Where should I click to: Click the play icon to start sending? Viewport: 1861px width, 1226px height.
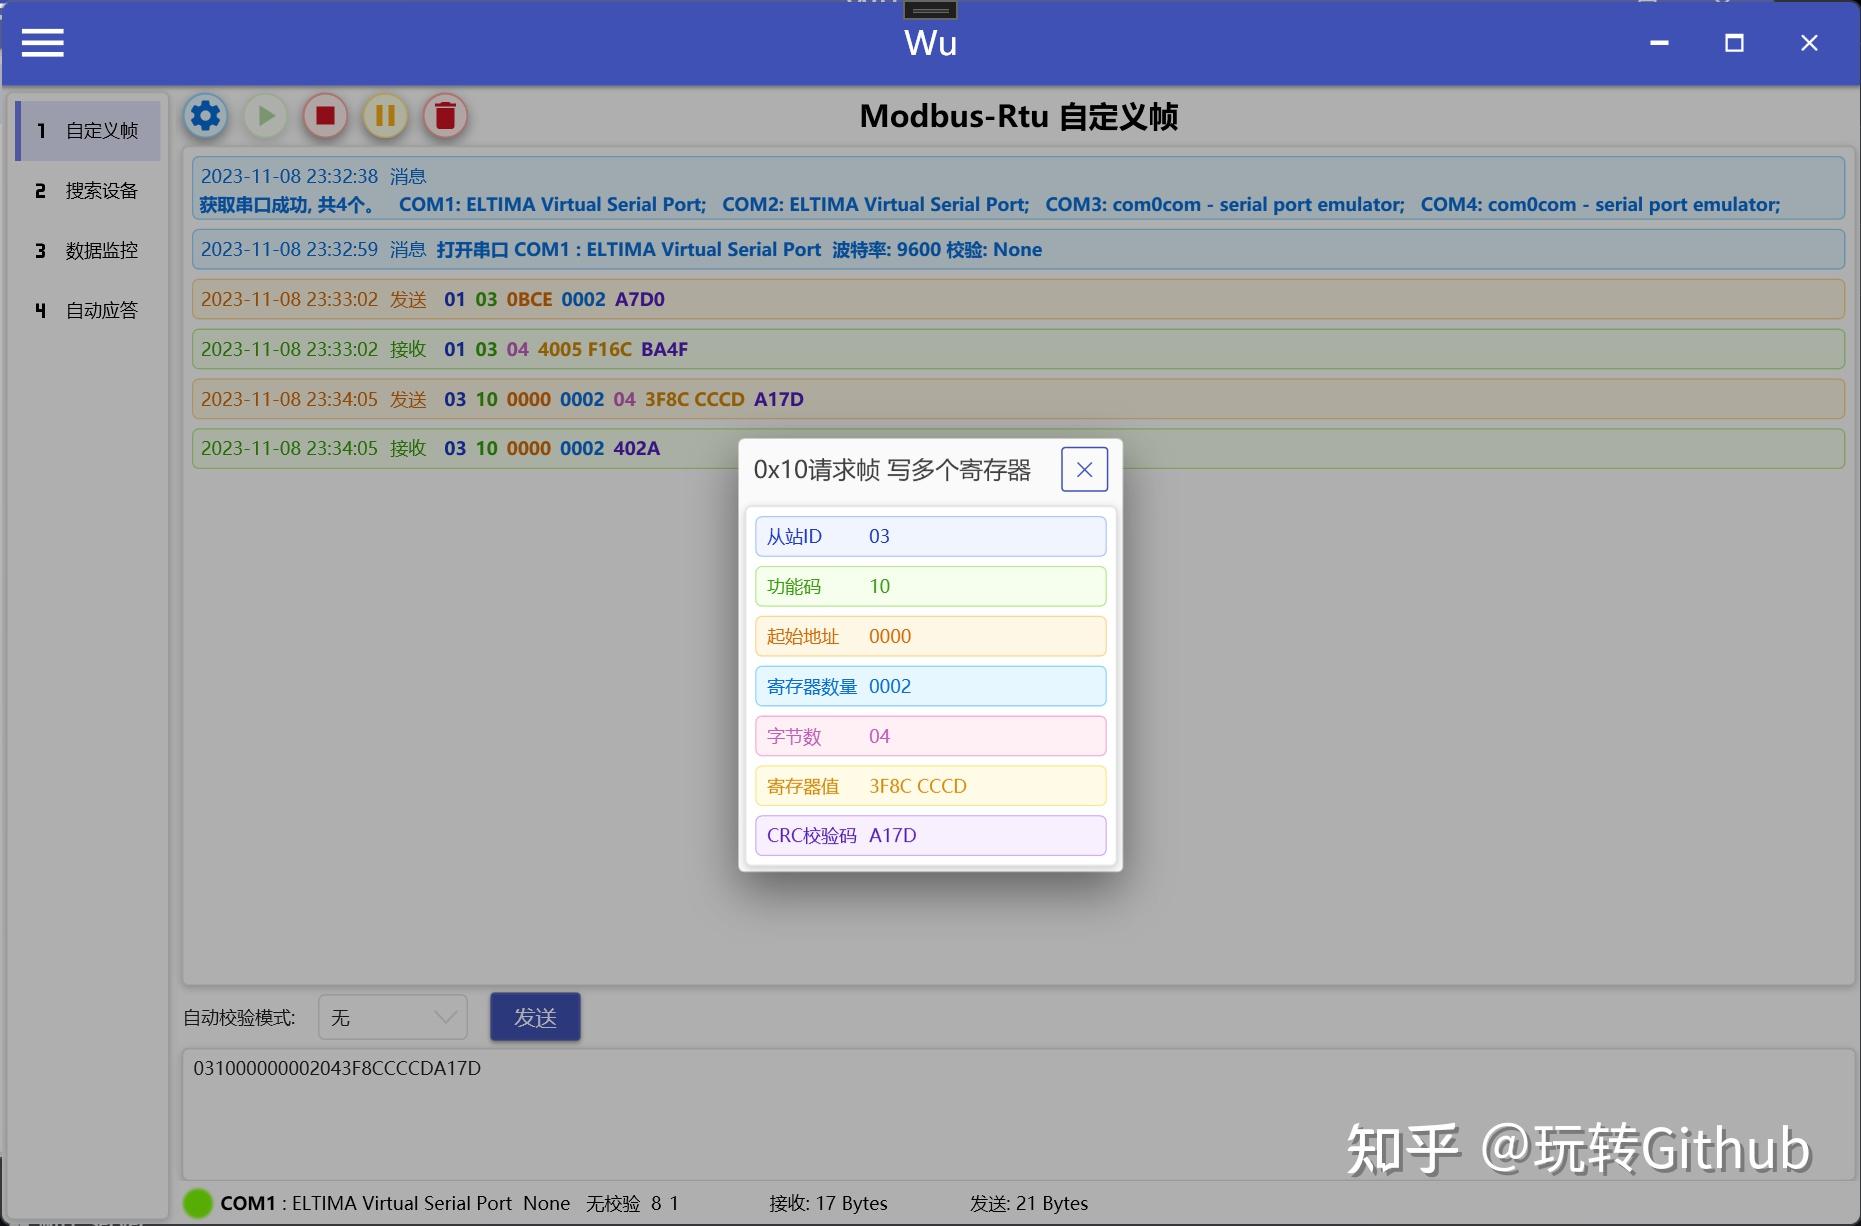(x=265, y=116)
